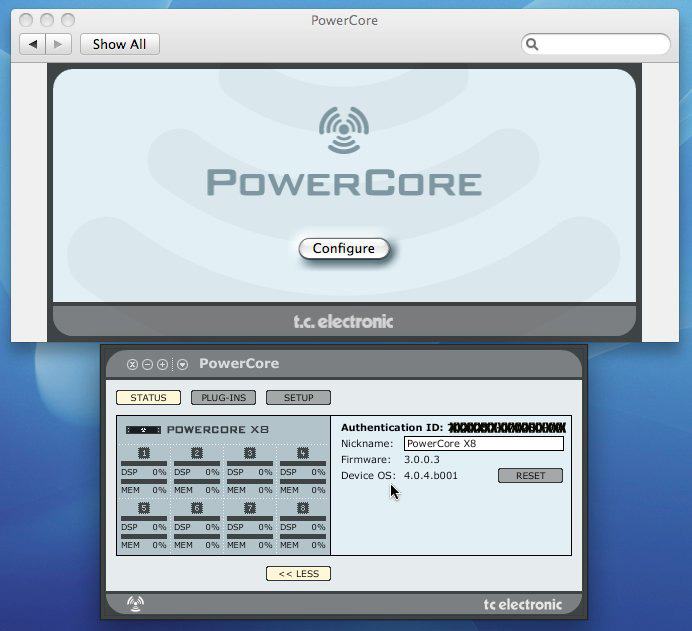This screenshot has width=692, height=631.
Task: Click the Device OS value 4.0.4.b001
Action: [431, 476]
